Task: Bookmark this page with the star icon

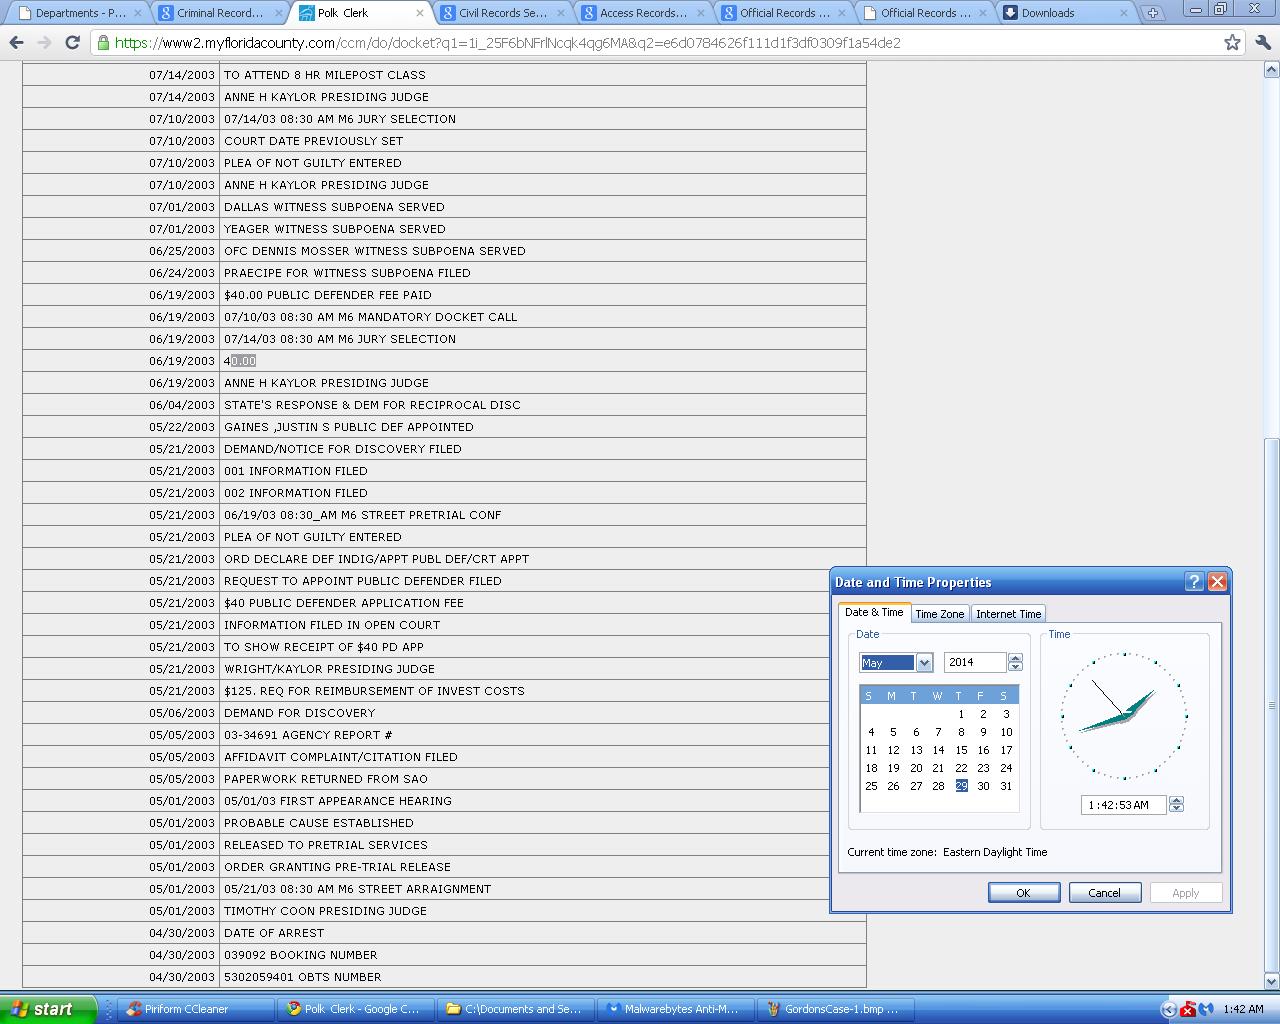Action: point(1232,43)
